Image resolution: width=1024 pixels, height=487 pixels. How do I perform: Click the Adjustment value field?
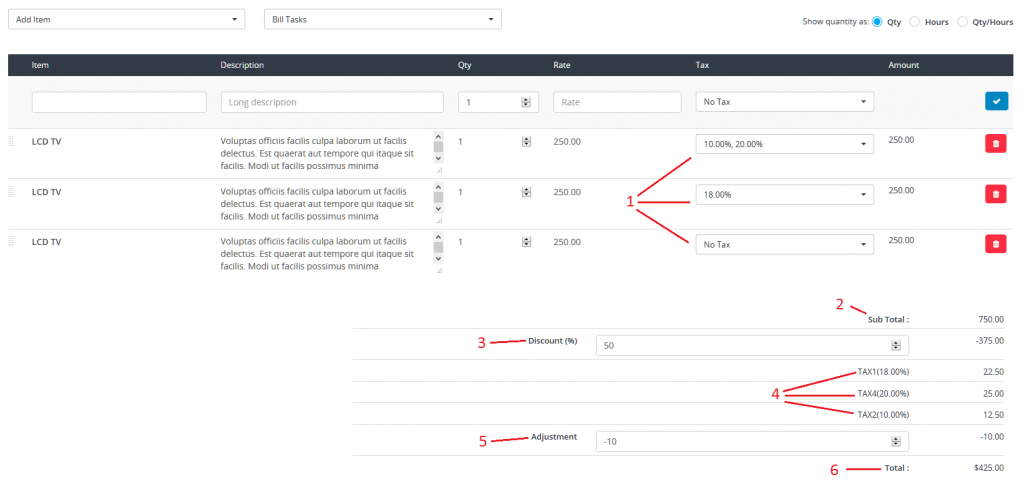pos(744,441)
